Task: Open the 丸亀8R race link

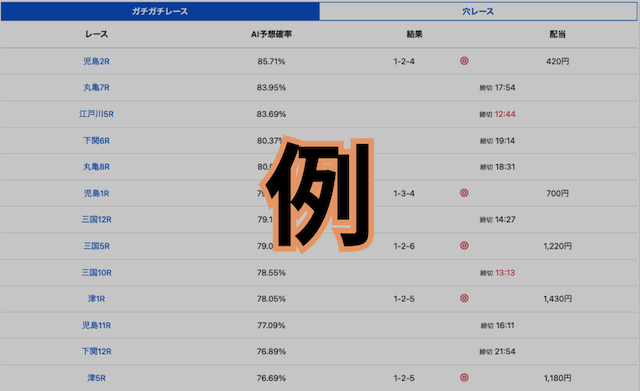Action: 96,167
